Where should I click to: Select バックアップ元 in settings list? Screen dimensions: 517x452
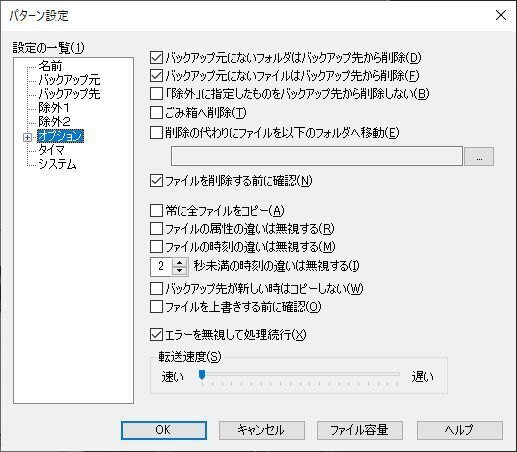[69, 80]
